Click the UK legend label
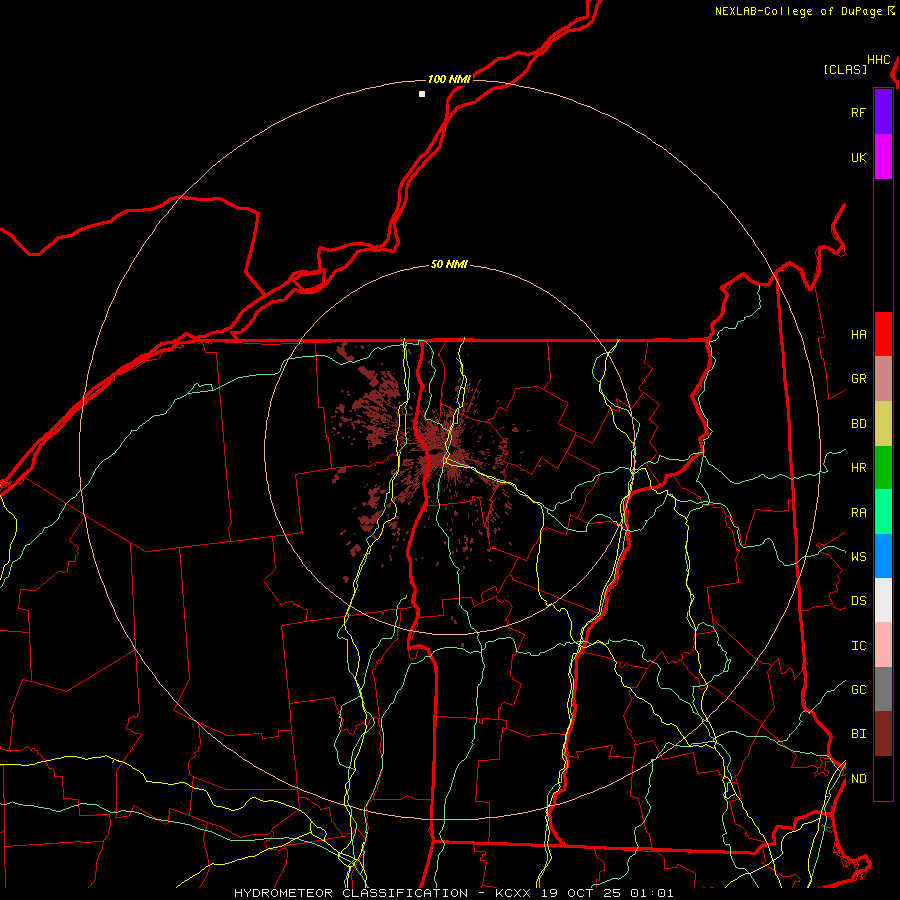 (858, 157)
